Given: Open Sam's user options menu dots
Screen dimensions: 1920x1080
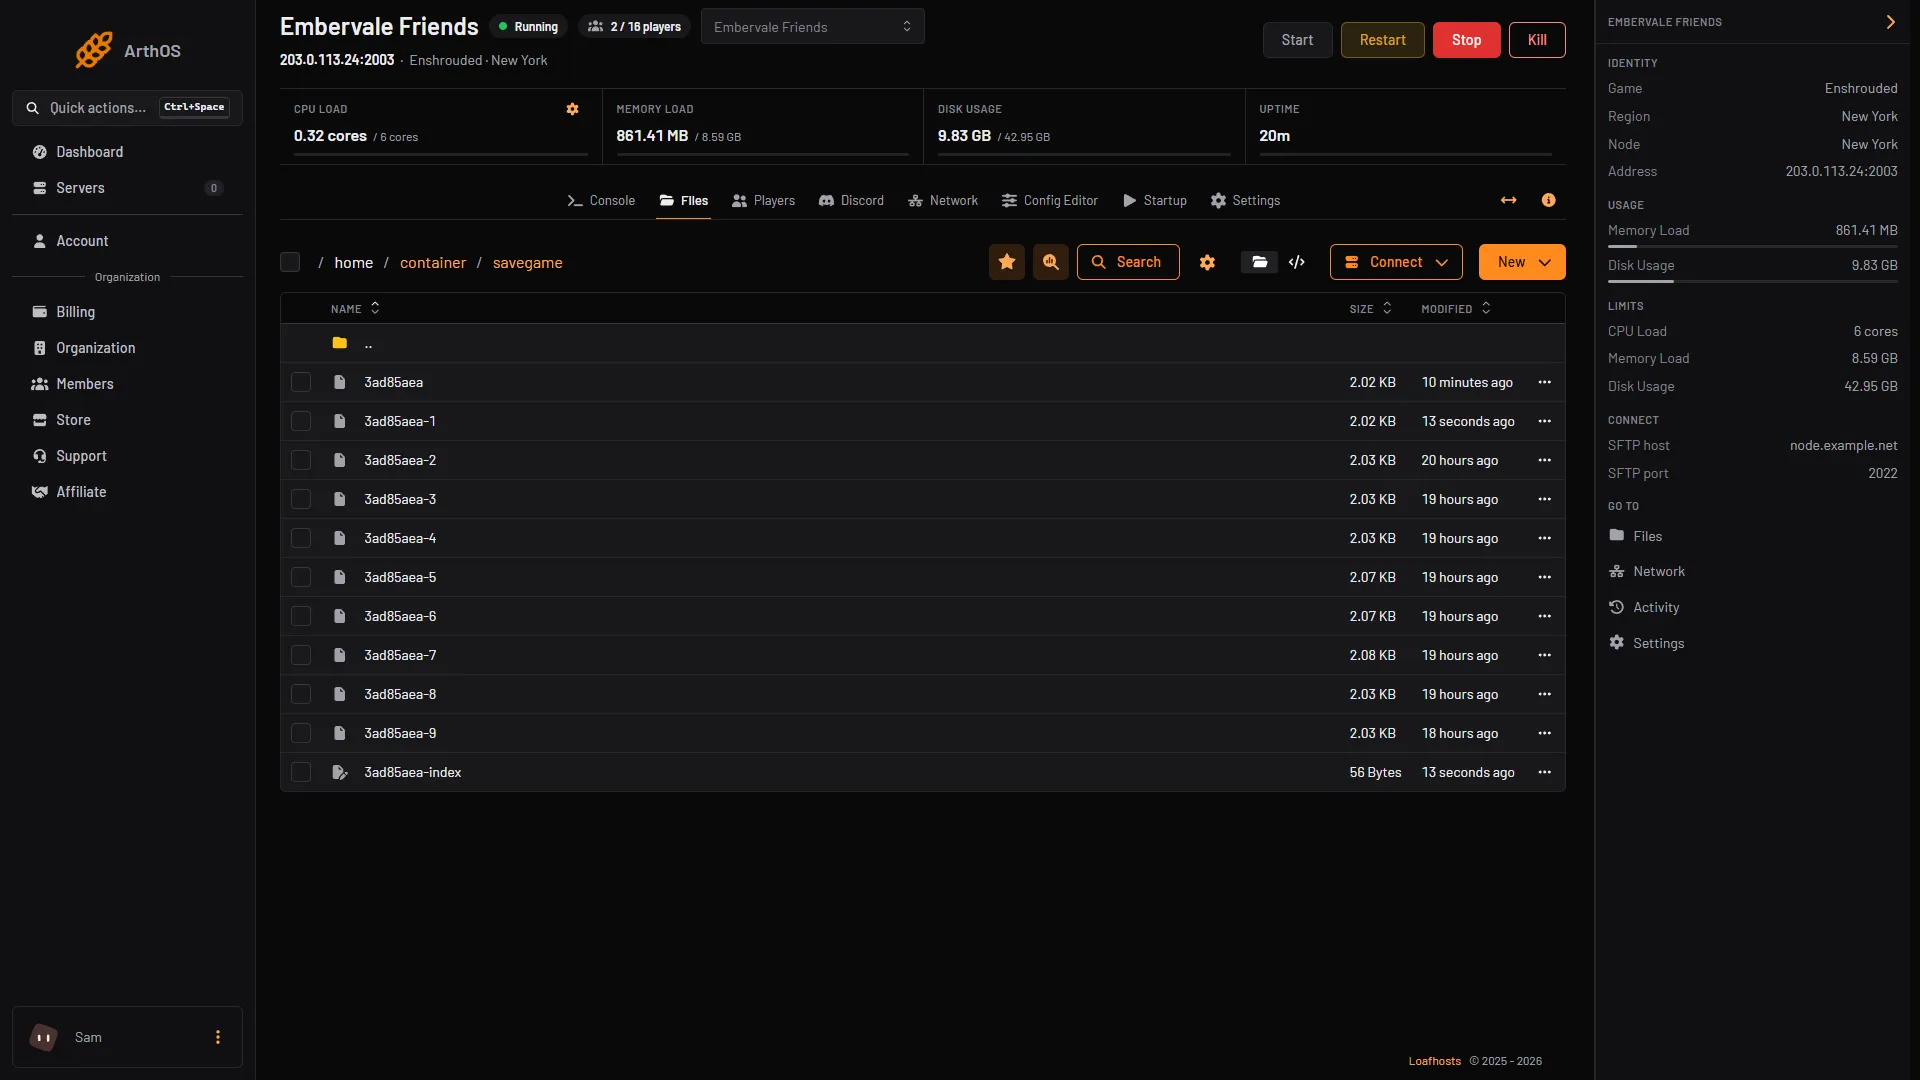Looking at the screenshot, I should (x=218, y=1037).
